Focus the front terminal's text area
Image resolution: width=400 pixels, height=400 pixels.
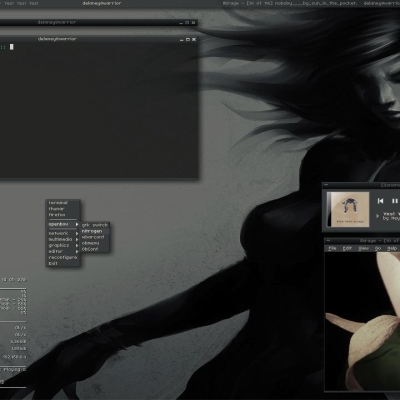tap(99, 110)
